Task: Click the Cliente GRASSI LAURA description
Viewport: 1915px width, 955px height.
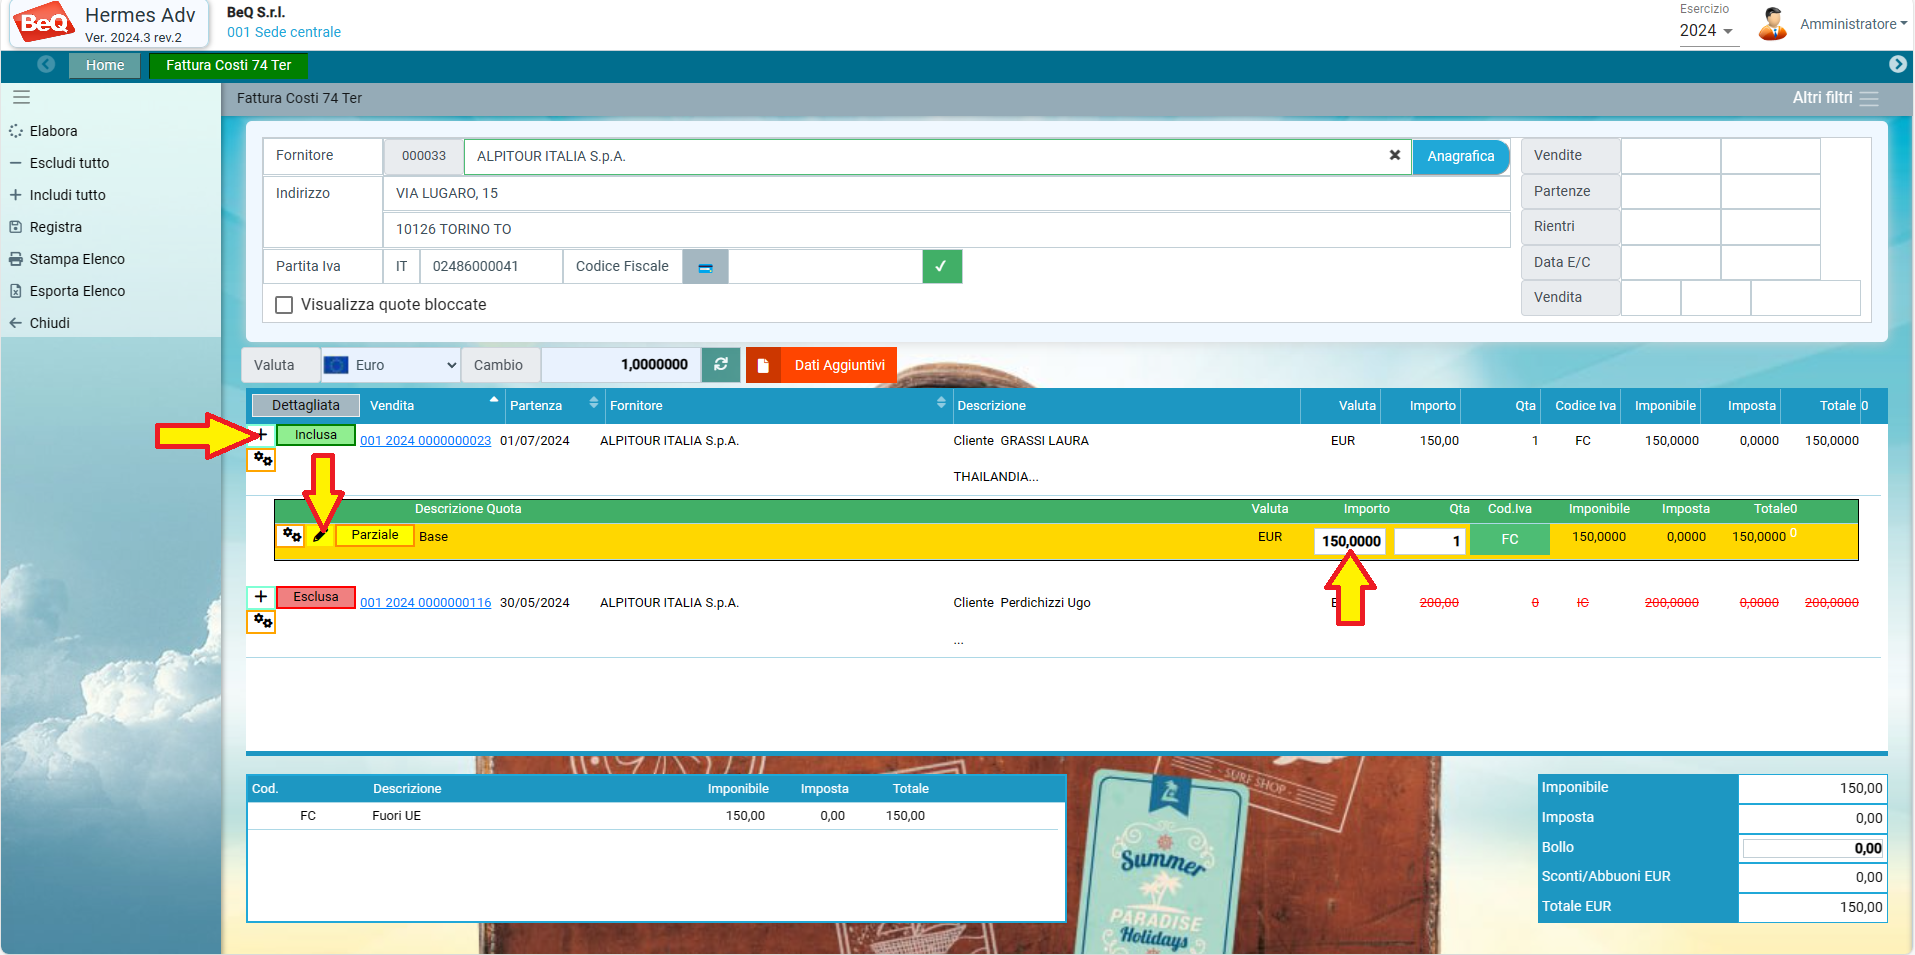Action: [x=1021, y=441]
